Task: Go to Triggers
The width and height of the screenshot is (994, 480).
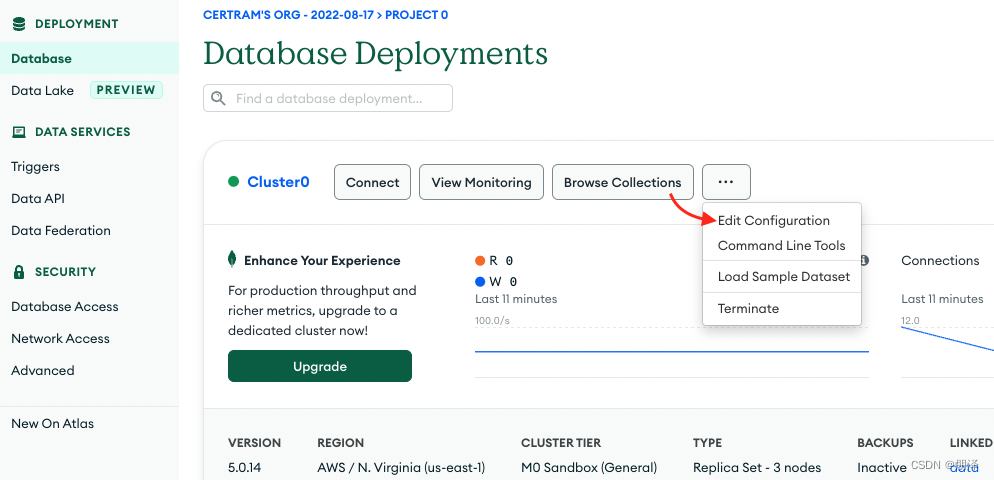Action: point(36,167)
